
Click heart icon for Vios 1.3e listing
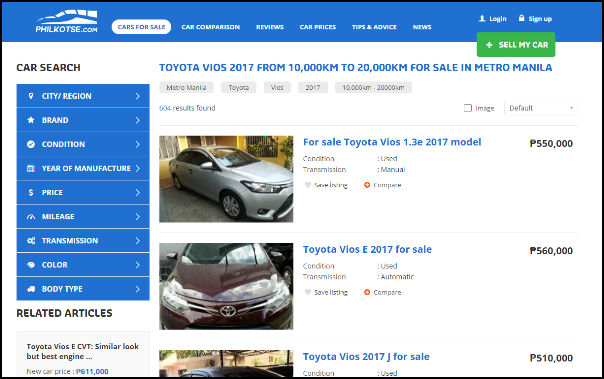(307, 185)
